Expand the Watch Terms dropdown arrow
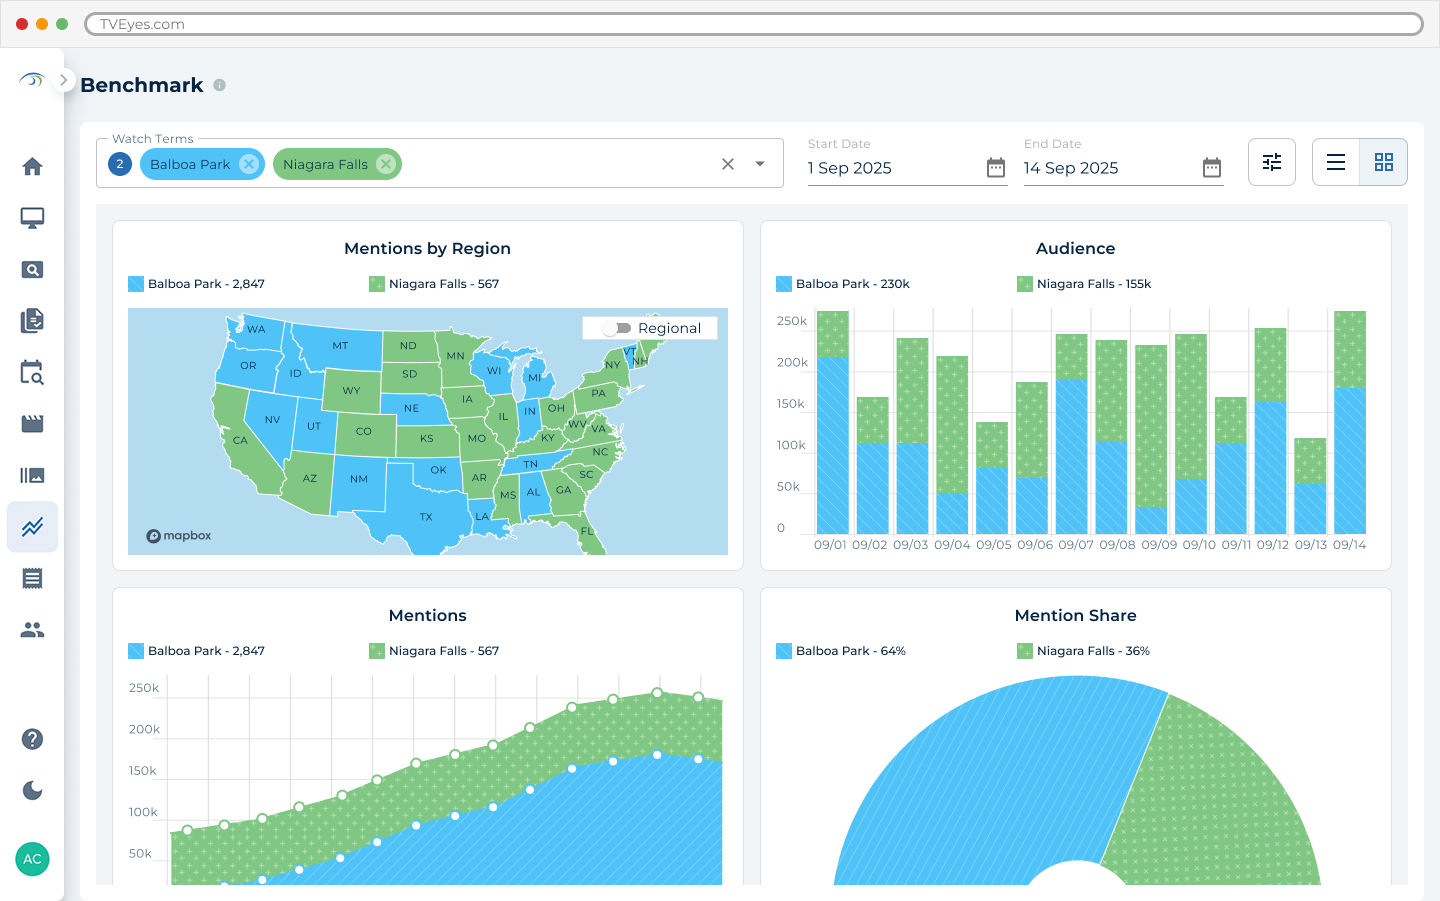Image resolution: width=1440 pixels, height=901 pixels. click(760, 164)
